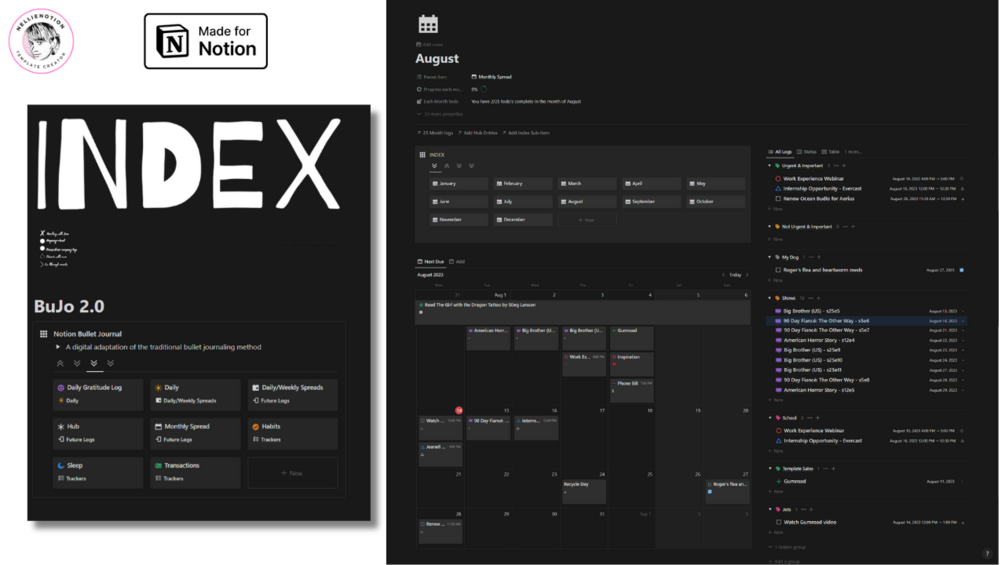Open the July month card
The width and height of the screenshot is (1005, 565).
click(523, 201)
